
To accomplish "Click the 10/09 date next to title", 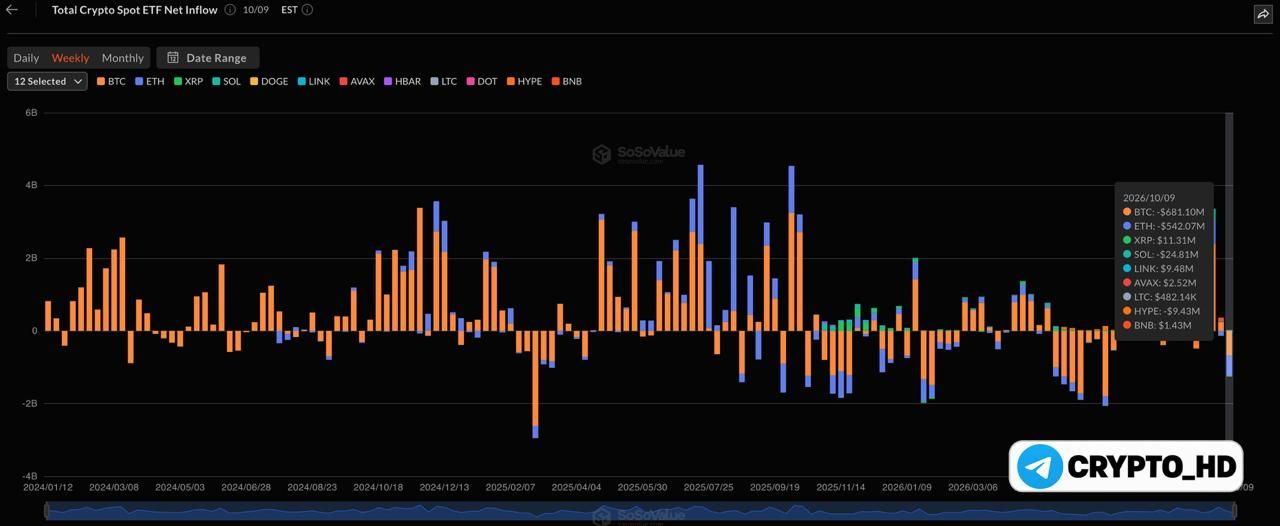I will pyautogui.click(x=256, y=10).
